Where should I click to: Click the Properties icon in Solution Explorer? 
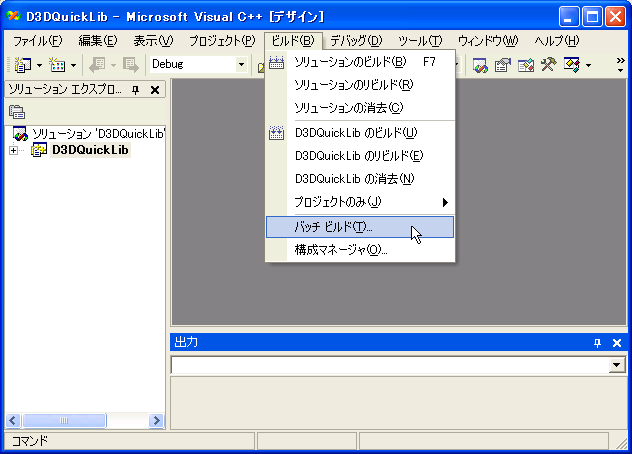[17, 111]
